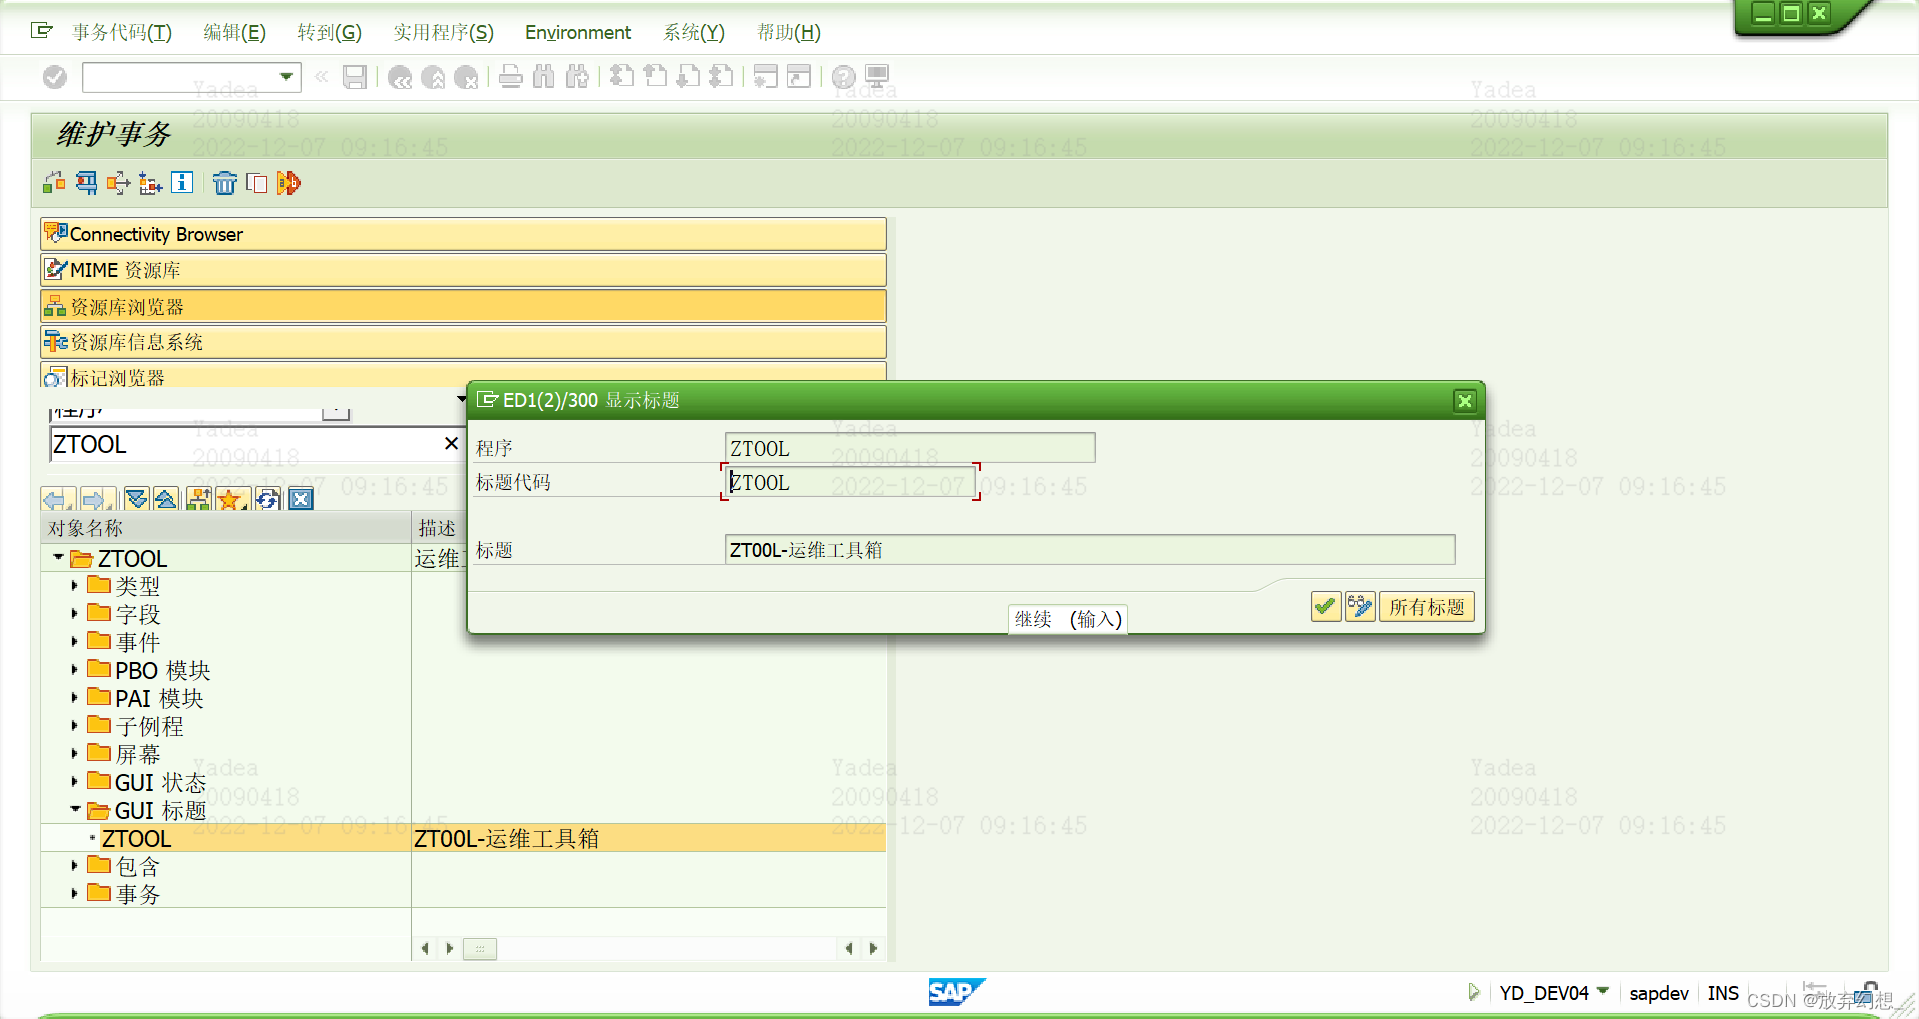Click the Save floppy disk icon
Viewport: 1919px width, 1019px height.
point(355,77)
